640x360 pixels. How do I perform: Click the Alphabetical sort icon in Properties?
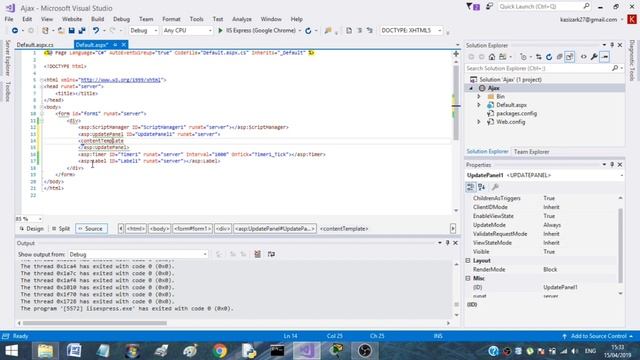(x=482, y=187)
